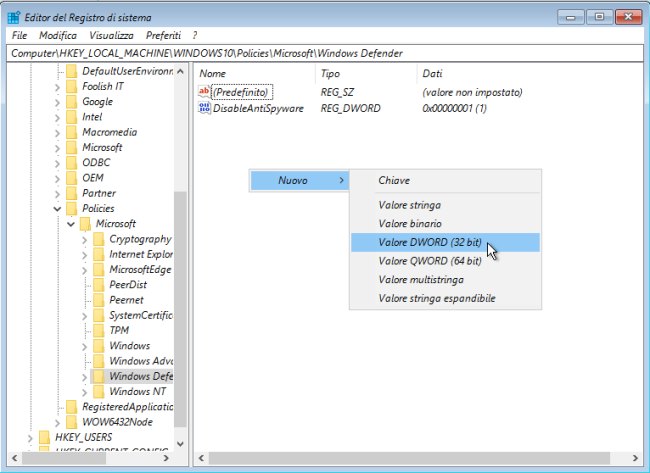
Task: Click the Nome column header
Action: point(255,73)
